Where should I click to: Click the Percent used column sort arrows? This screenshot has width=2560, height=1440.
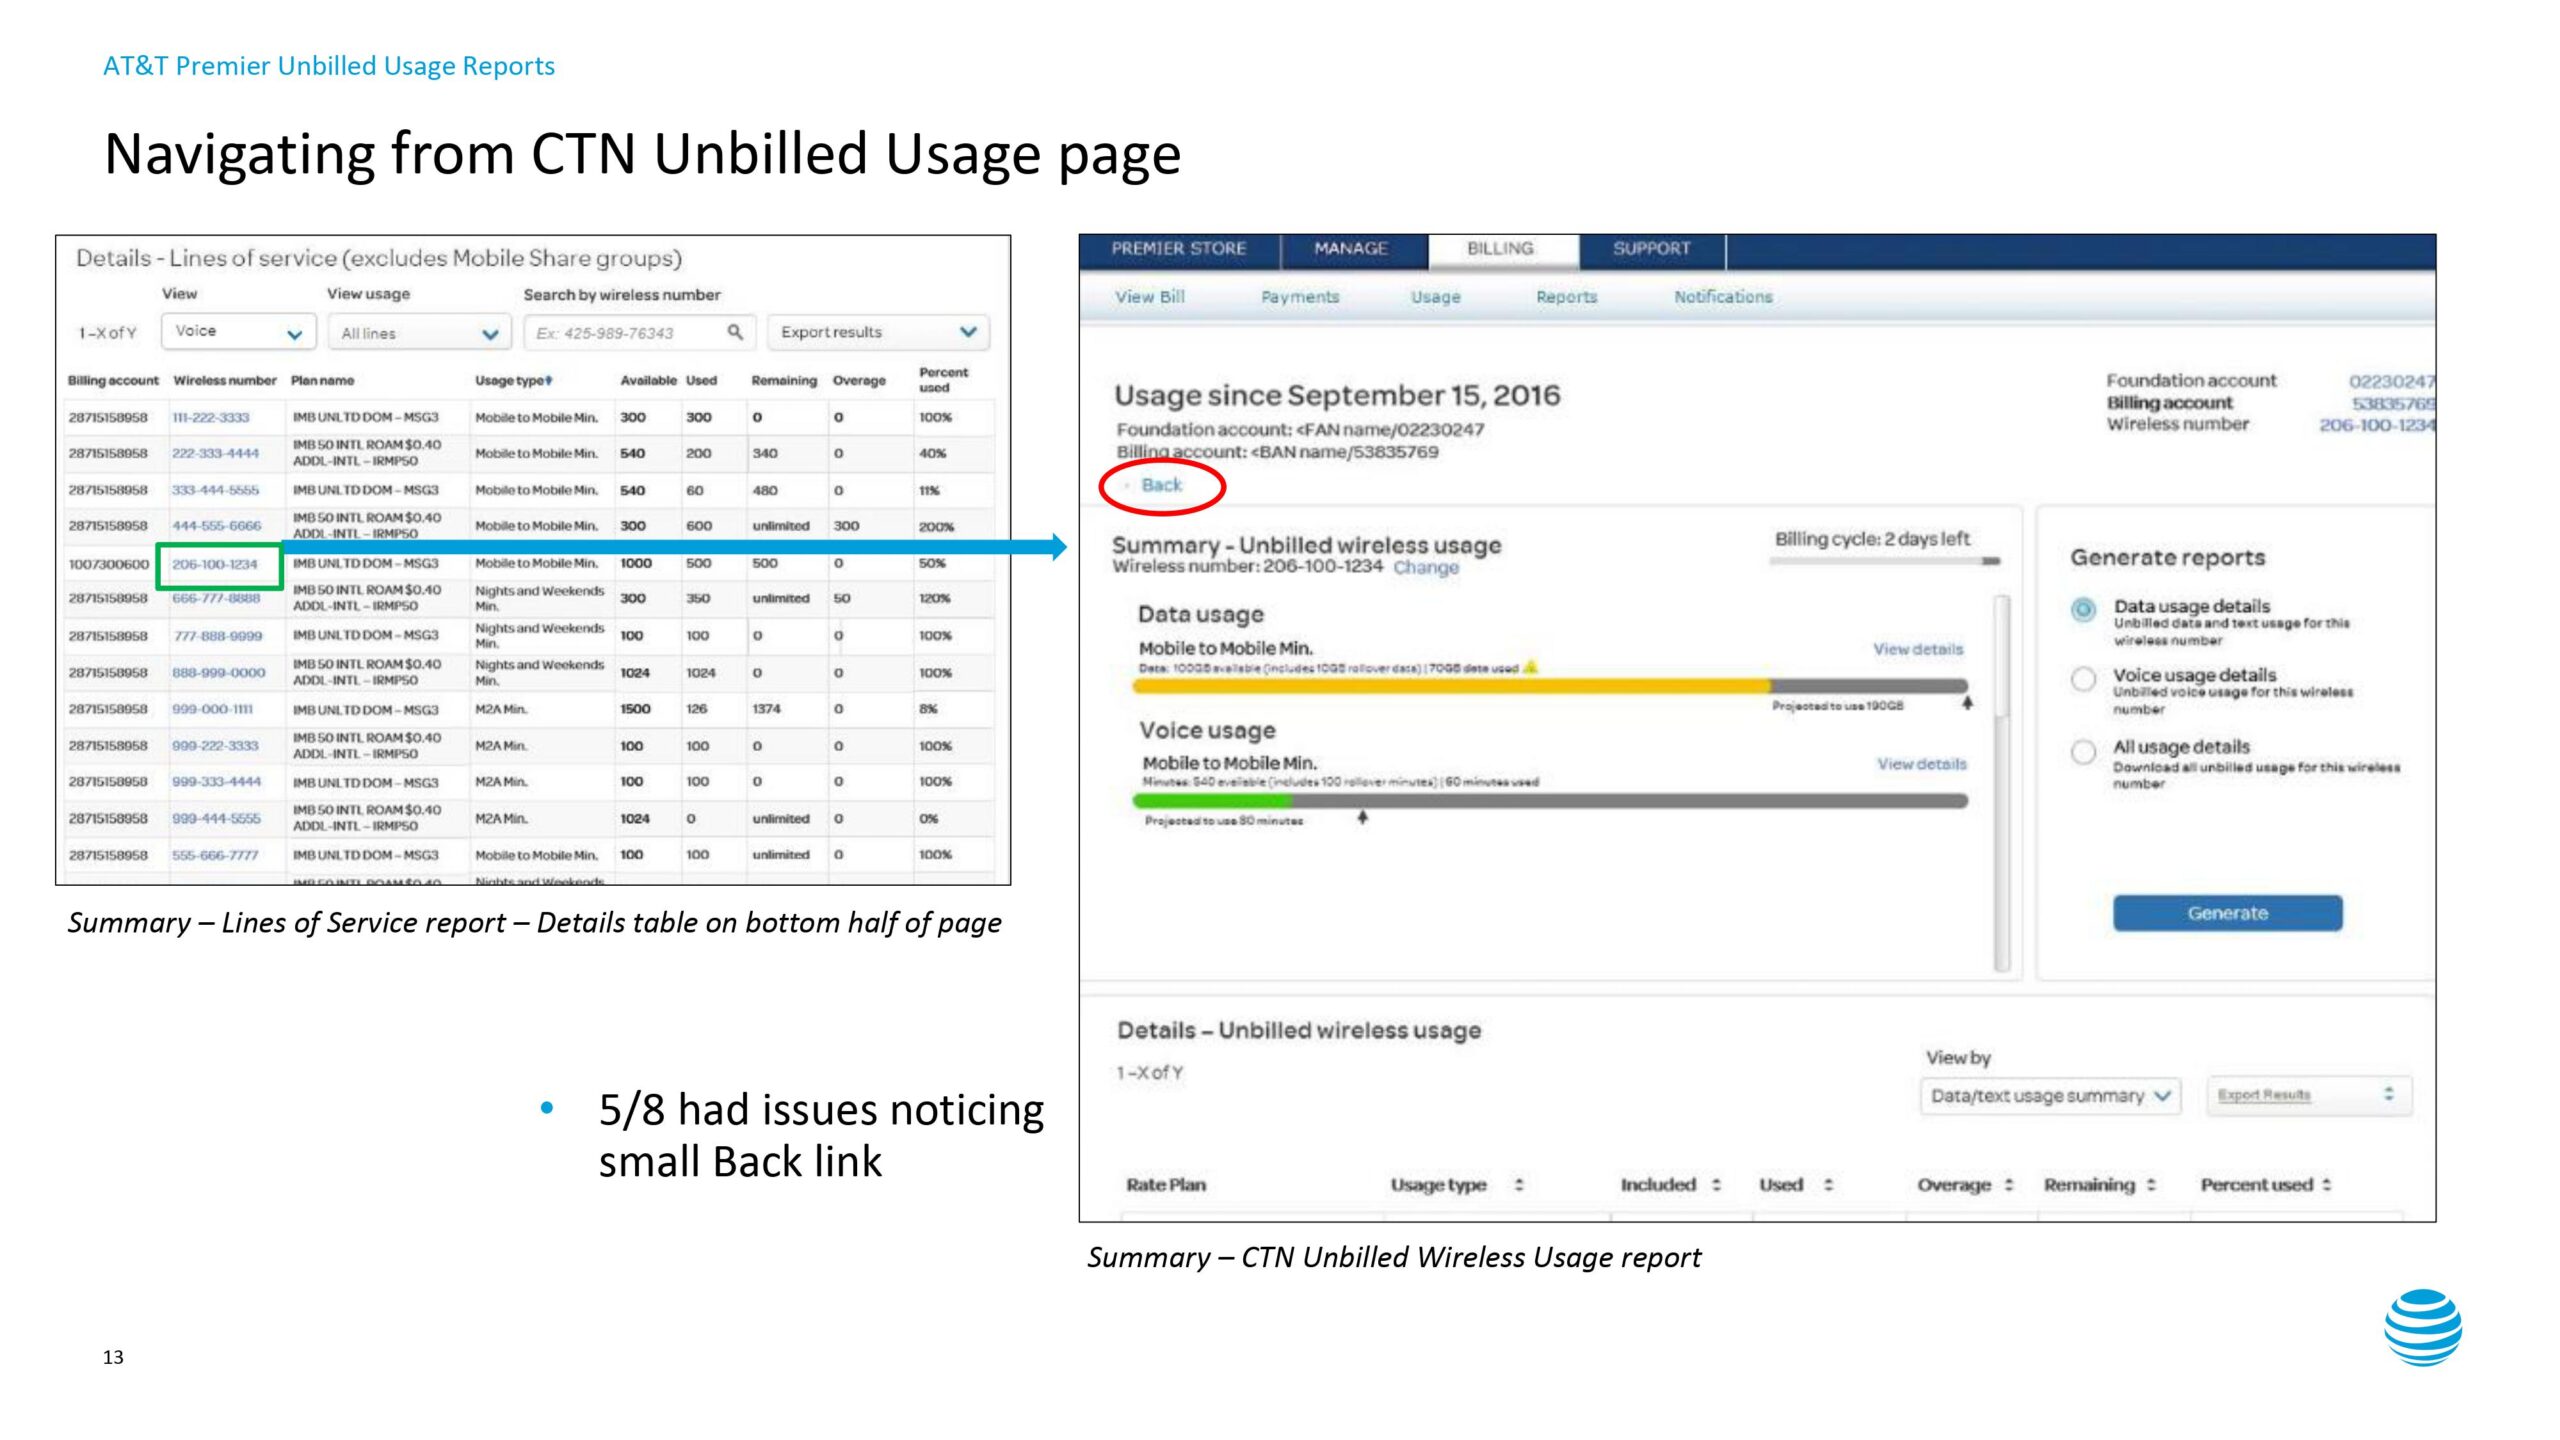2327,1185
